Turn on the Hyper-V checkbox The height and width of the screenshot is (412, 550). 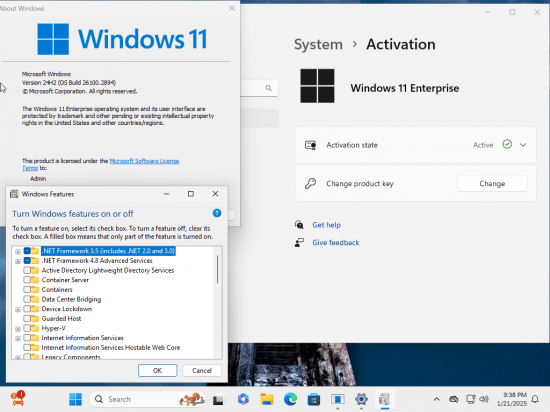point(27,328)
